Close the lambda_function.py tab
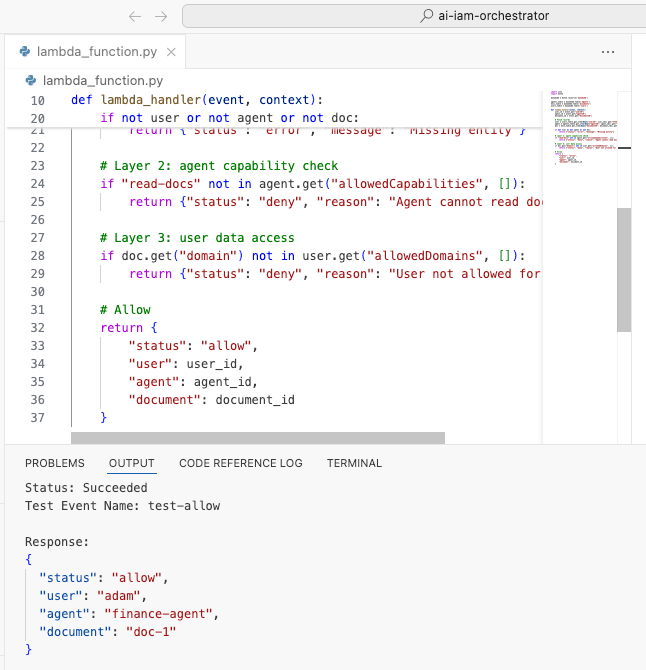Image resolution: width=646 pixels, height=670 pixels. pos(171,52)
